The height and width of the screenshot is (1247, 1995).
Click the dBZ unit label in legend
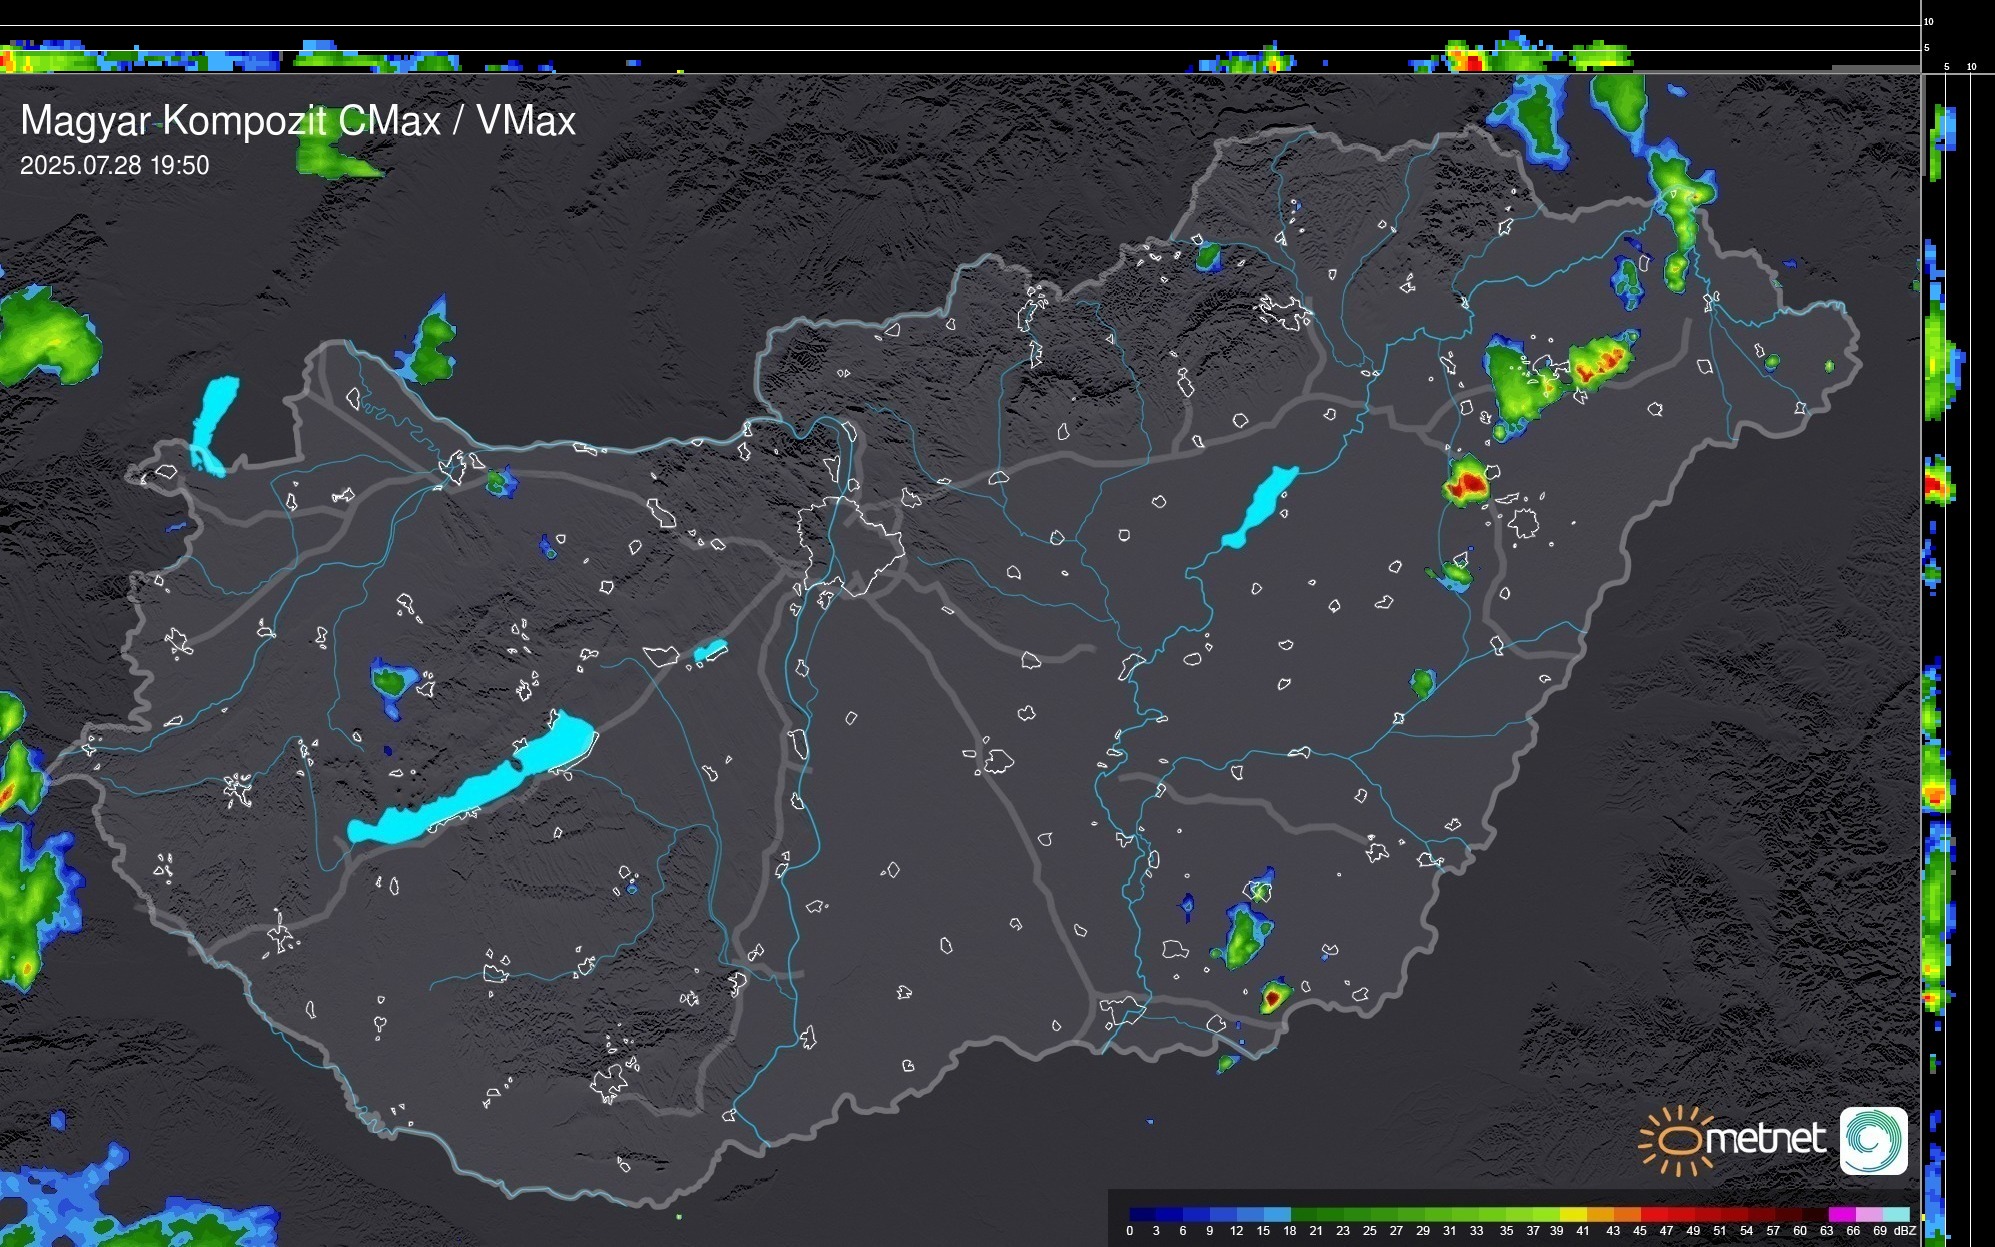[1905, 1231]
